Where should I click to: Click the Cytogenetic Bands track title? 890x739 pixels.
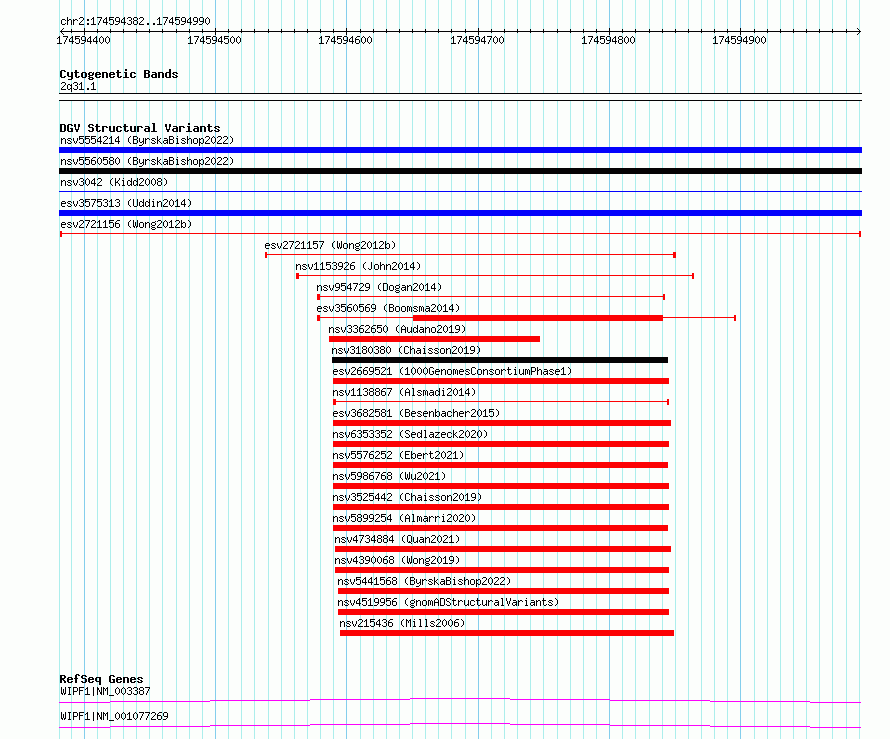click(119, 74)
